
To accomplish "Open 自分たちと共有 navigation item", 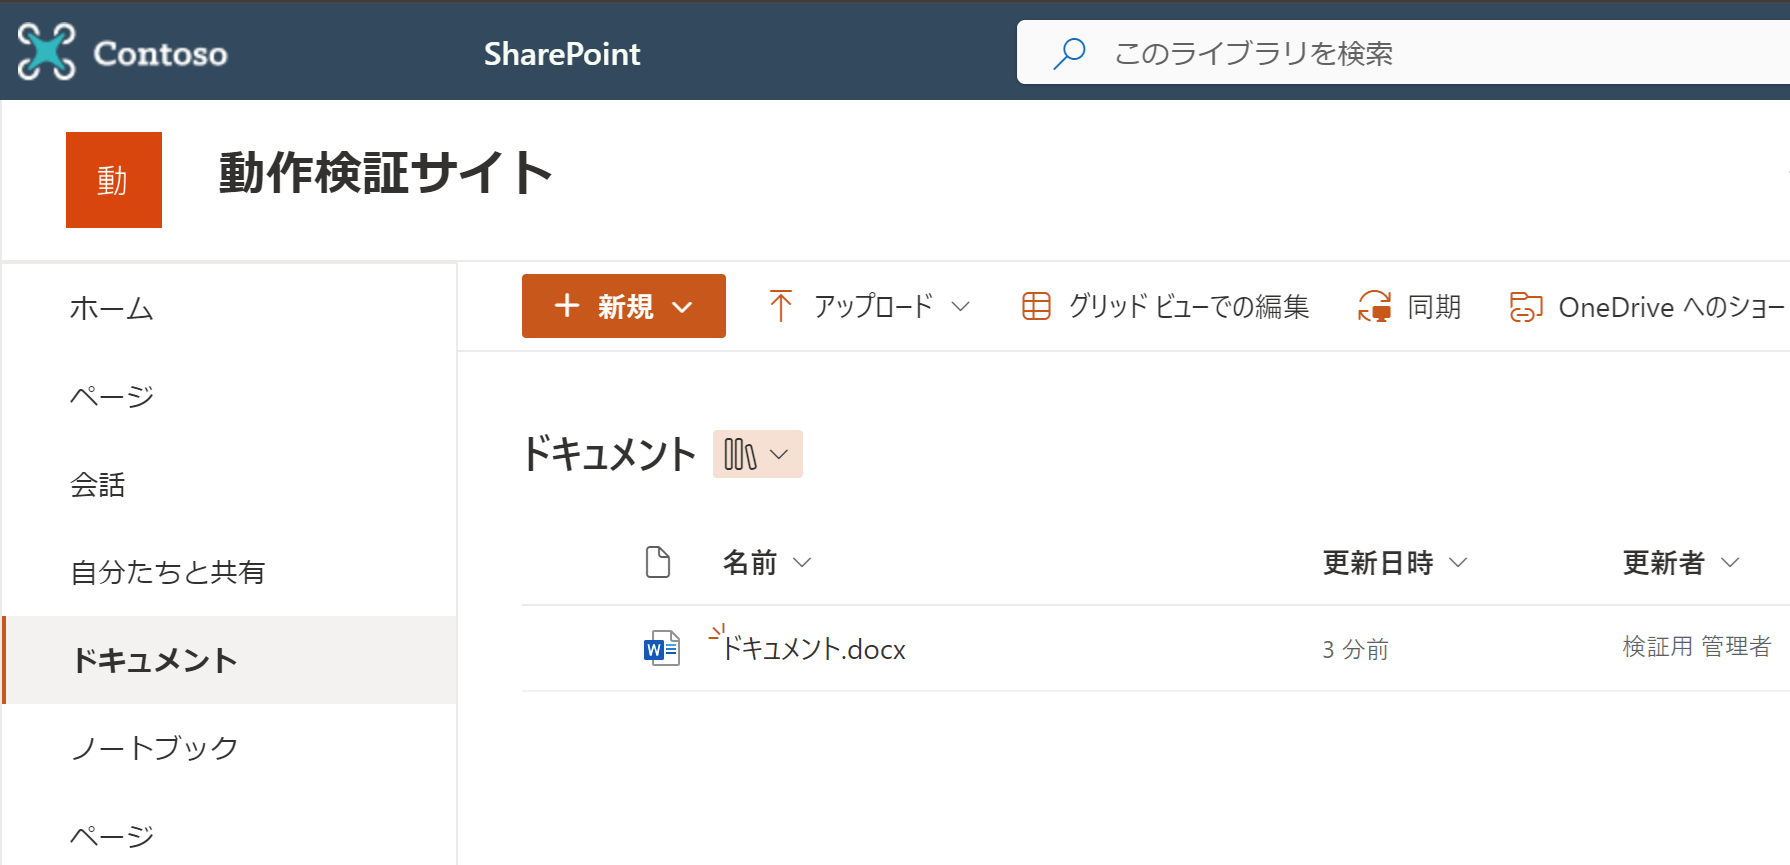I will click(168, 572).
